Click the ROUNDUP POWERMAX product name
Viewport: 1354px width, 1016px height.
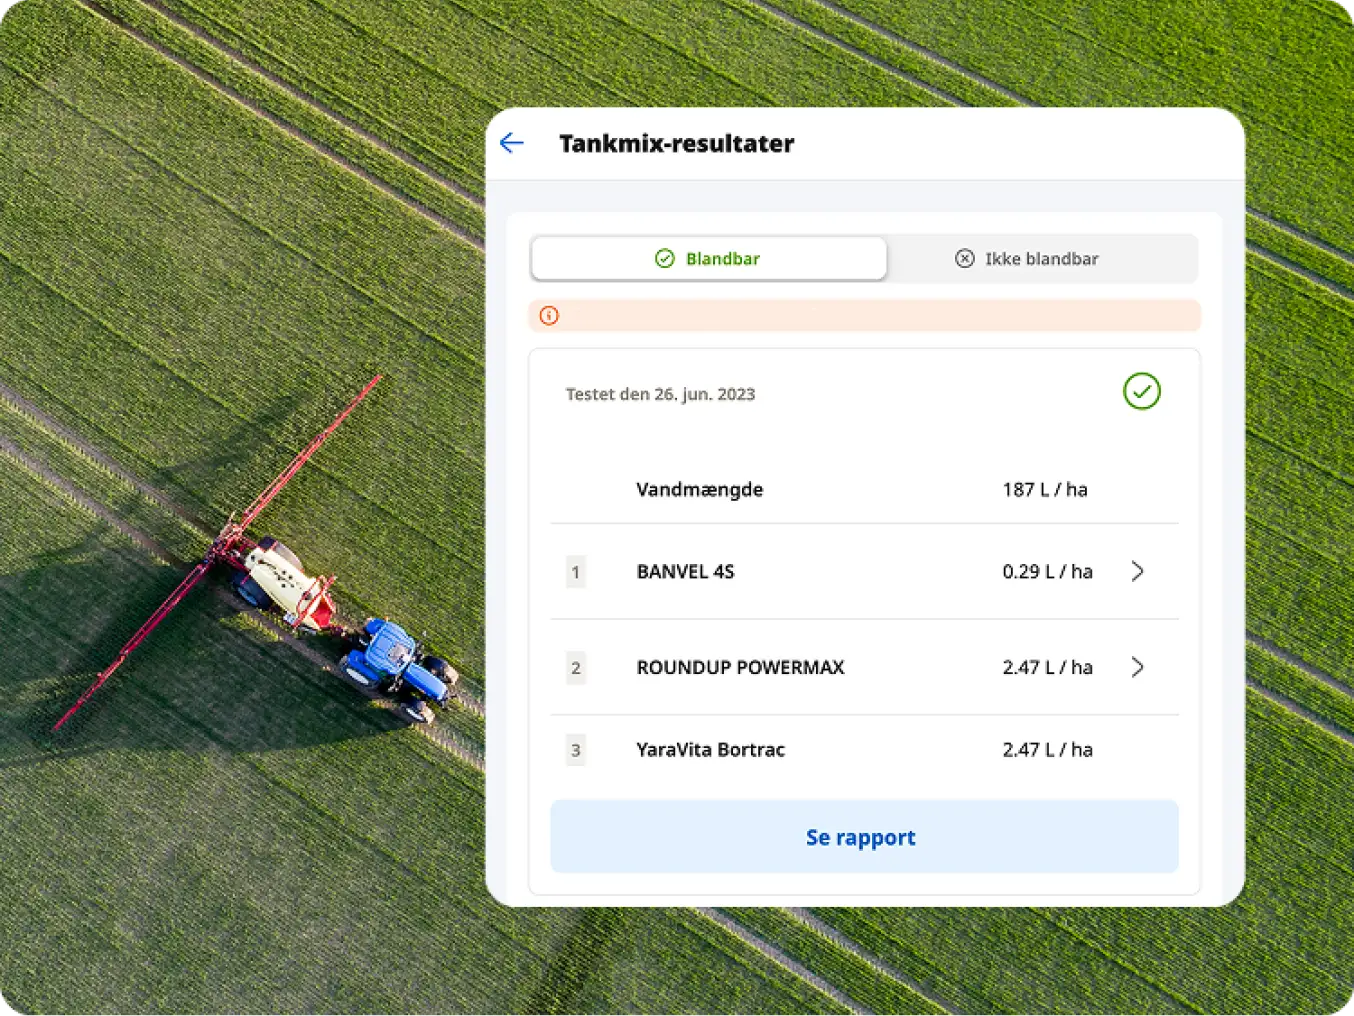point(740,668)
